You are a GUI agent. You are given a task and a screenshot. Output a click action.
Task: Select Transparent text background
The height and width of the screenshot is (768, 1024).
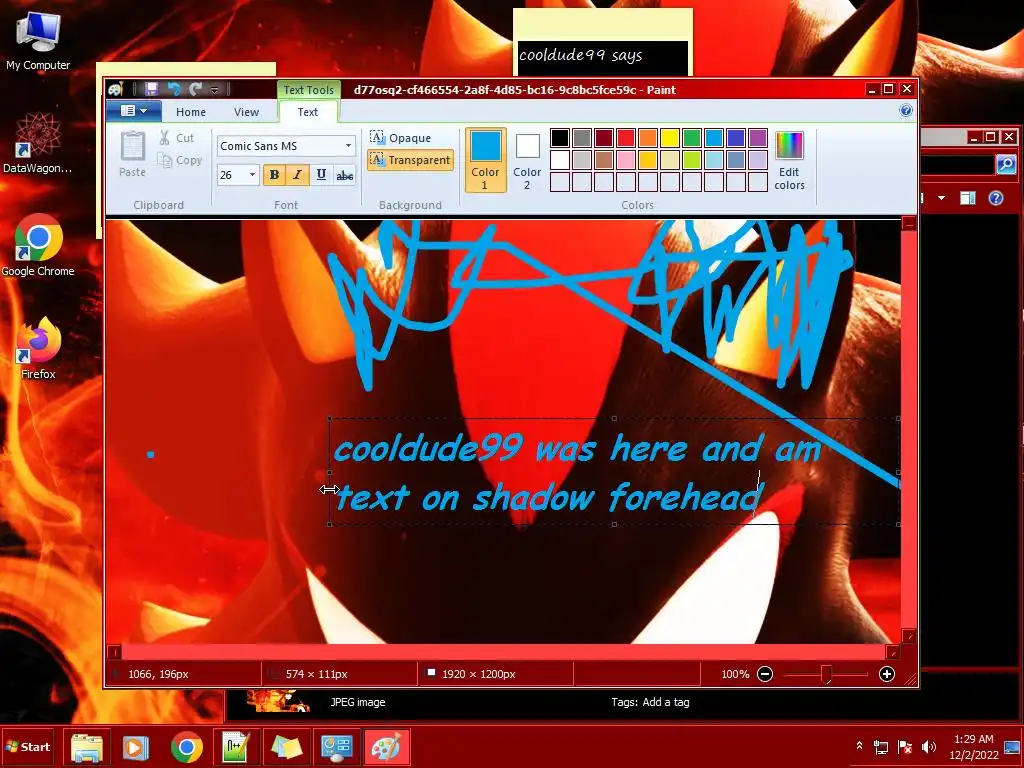410,160
